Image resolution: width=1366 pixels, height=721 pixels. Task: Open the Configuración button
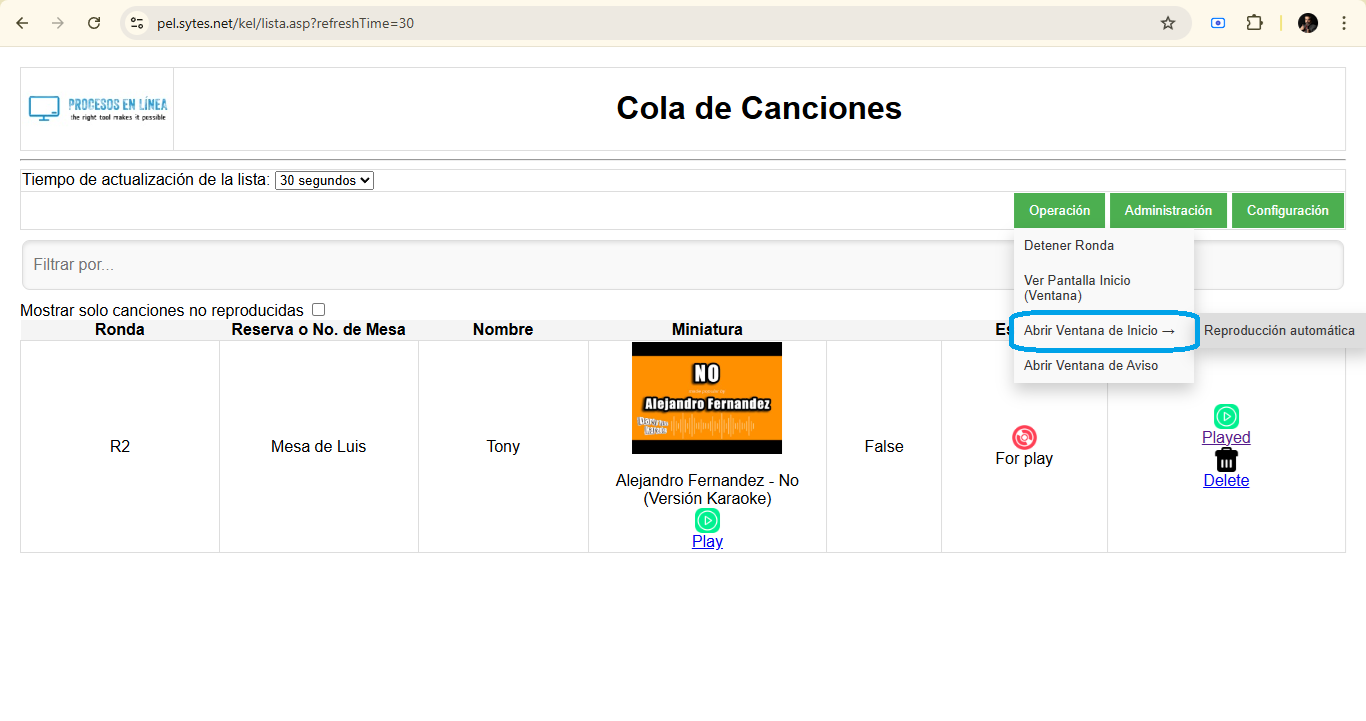pyautogui.click(x=1288, y=210)
